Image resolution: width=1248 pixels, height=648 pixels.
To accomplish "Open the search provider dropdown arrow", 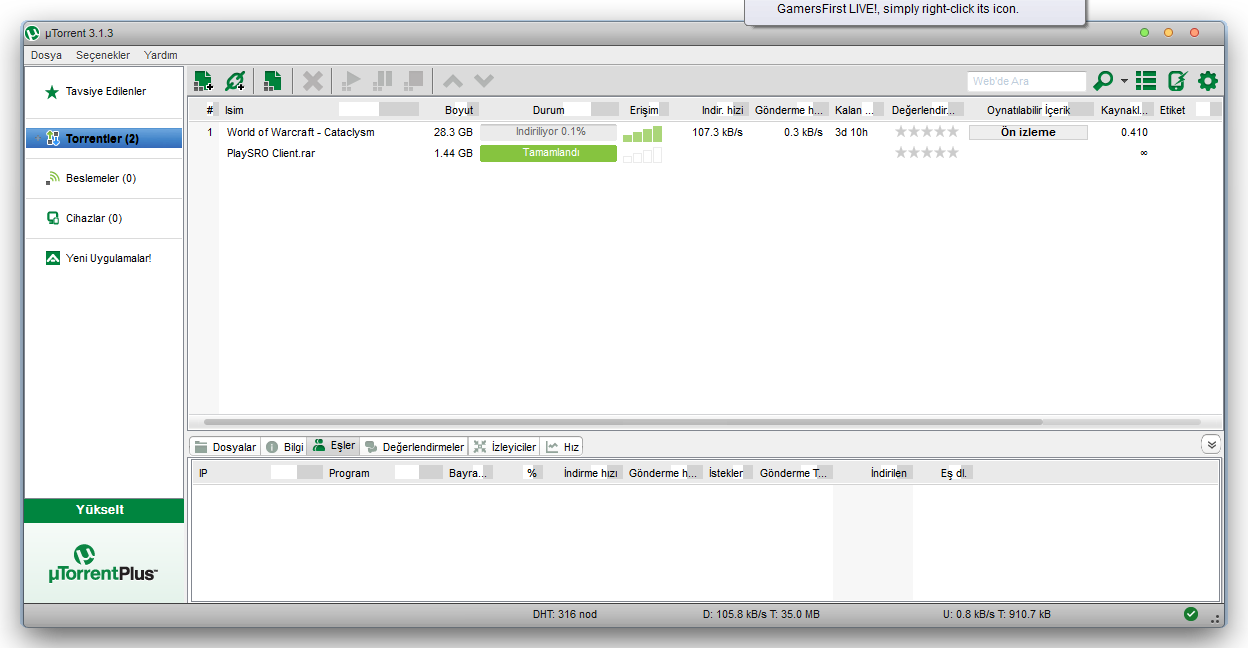I will [x=1124, y=82].
